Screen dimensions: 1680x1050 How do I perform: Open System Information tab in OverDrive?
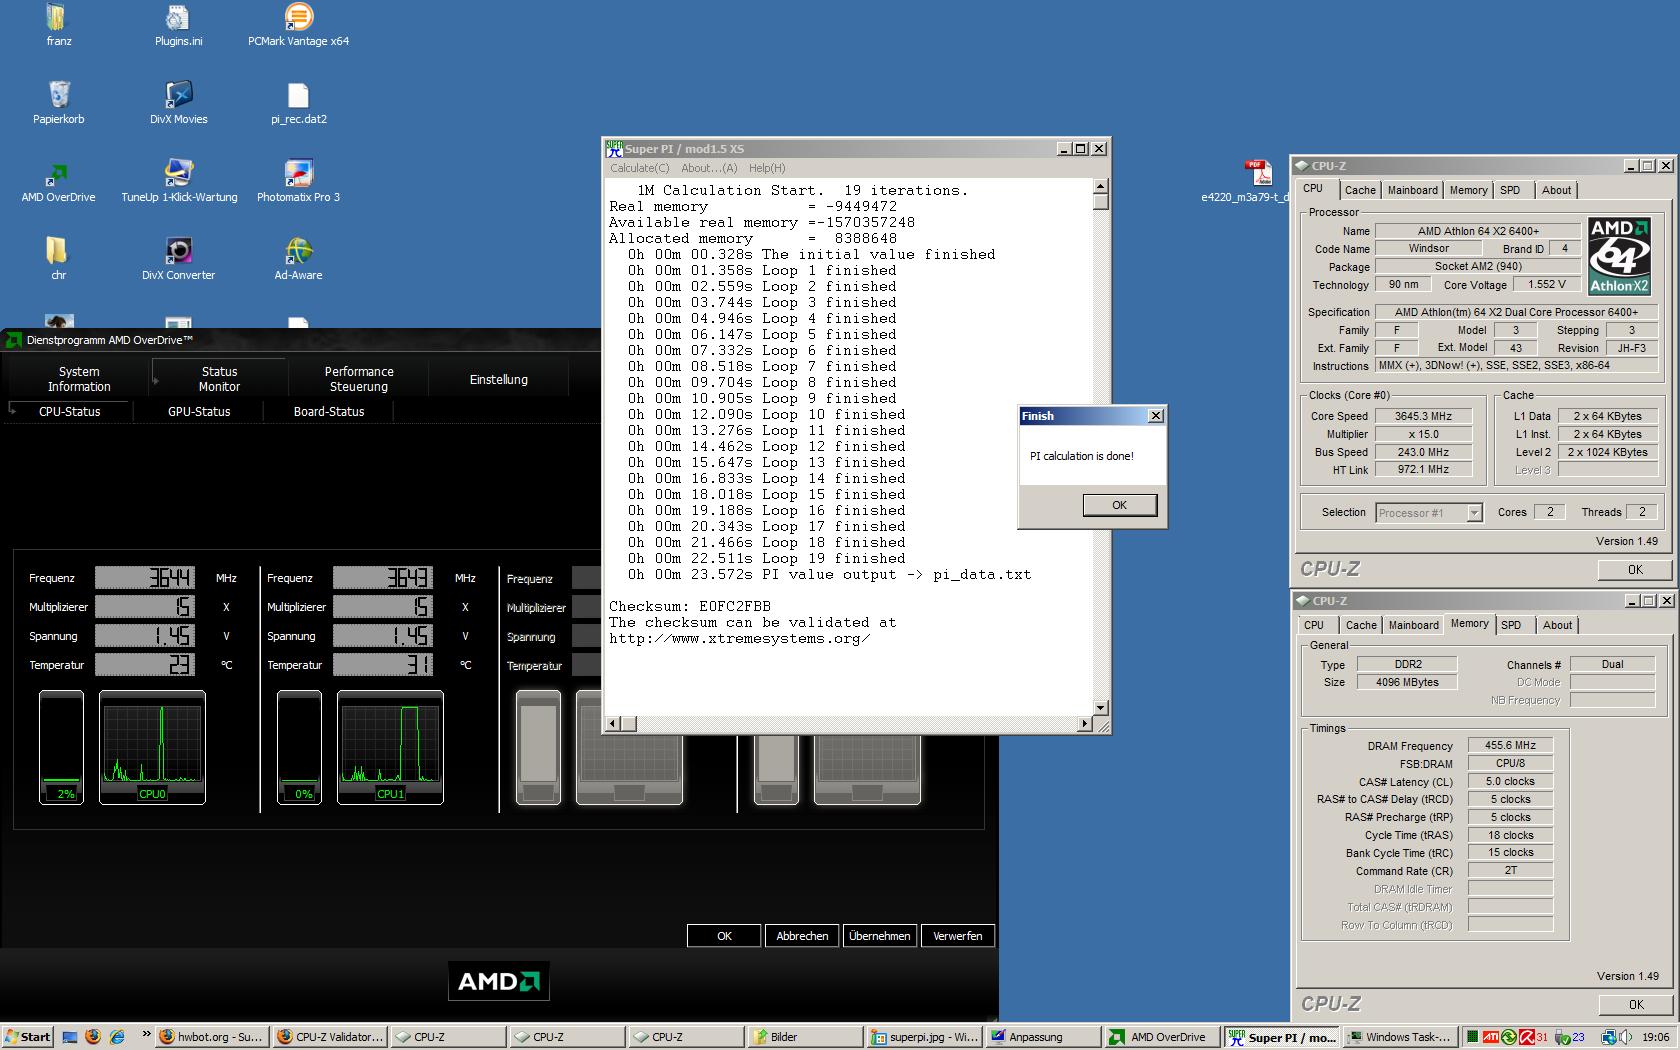[x=79, y=379]
